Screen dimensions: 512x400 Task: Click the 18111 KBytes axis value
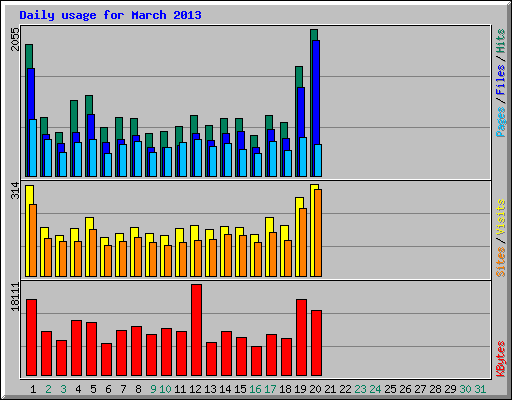click(15, 297)
